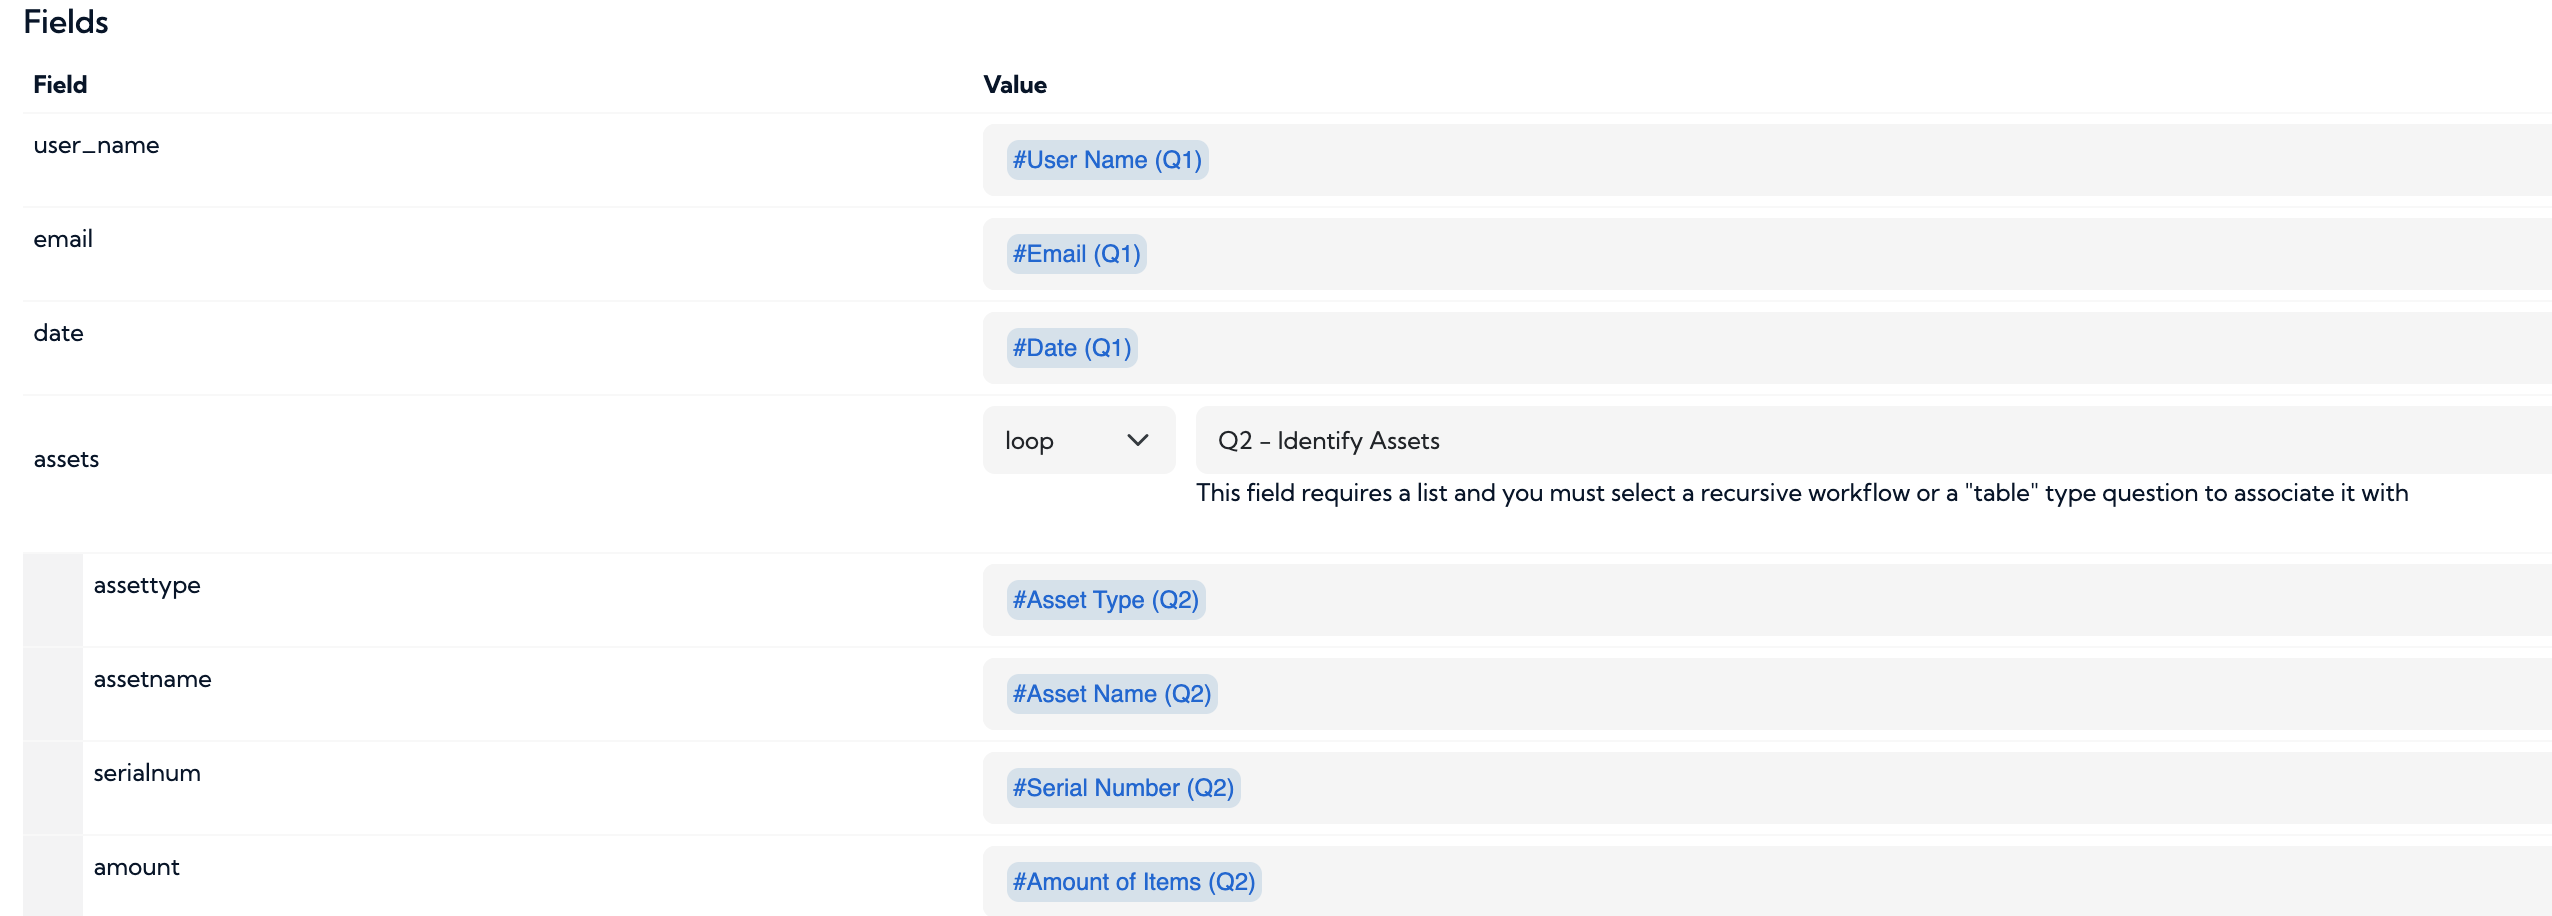Select the #User Name (Q1) token
The width and height of the screenshot is (2552, 916).
[1106, 160]
